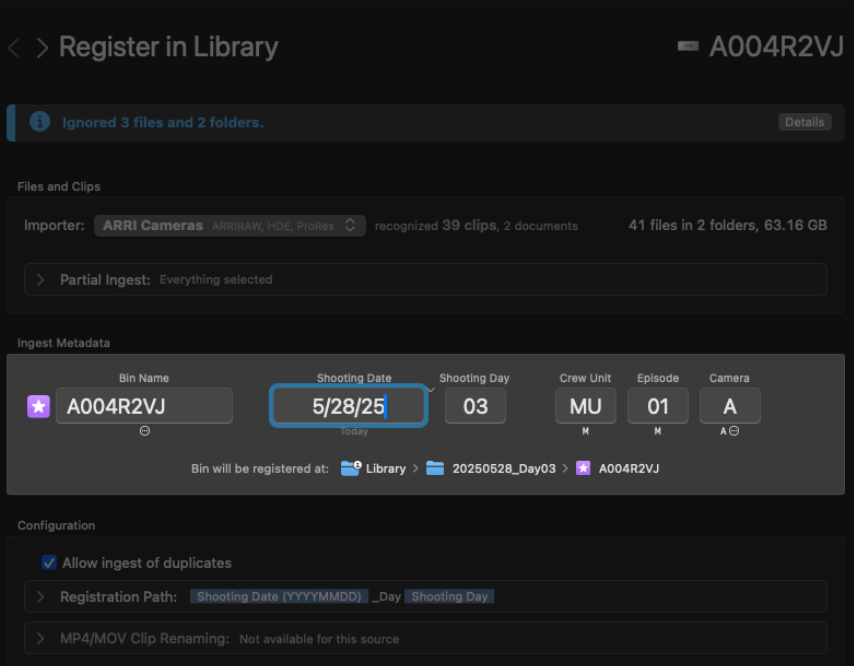The width and height of the screenshot is (854, 666).
Task: Click the circled minus icon under Camera field
Action: pos(734,431)
